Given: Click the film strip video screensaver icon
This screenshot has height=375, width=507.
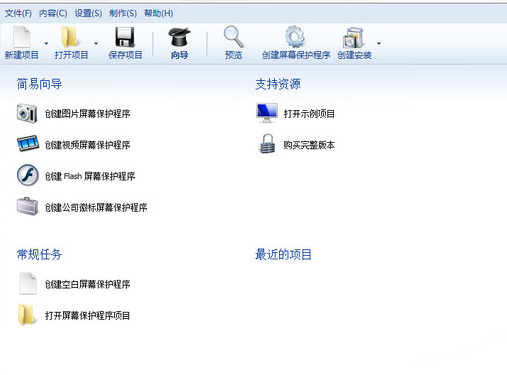Looking at the screenshot, I should 28,144.
